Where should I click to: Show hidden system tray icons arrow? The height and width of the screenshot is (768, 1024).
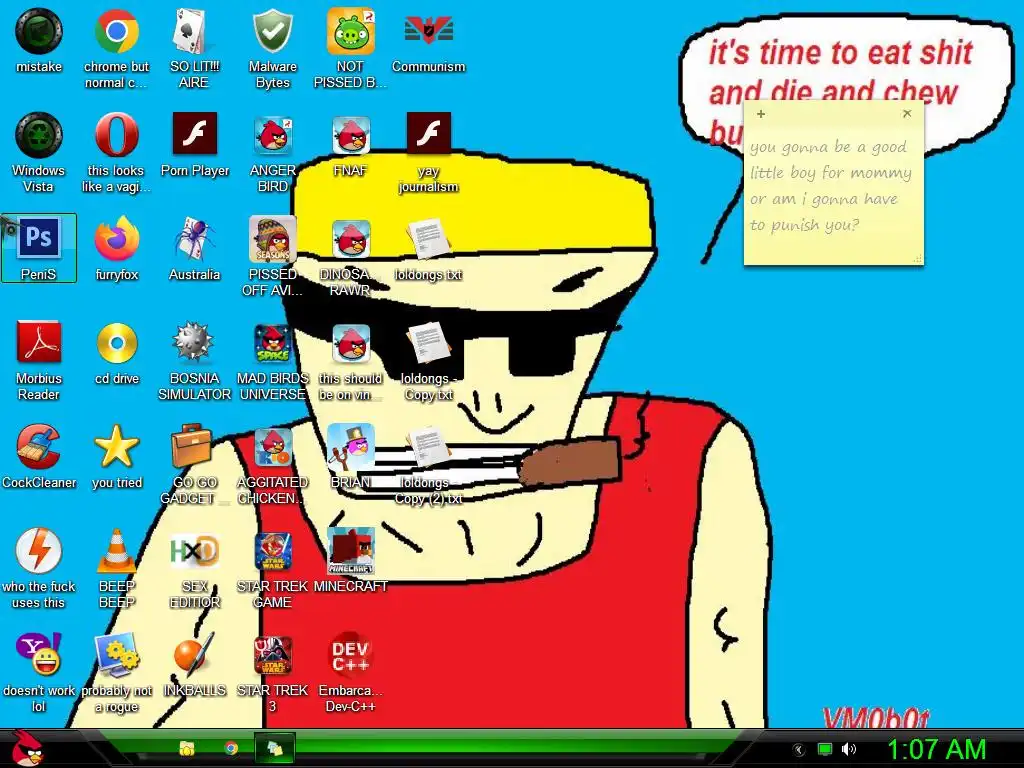point(799,750)
